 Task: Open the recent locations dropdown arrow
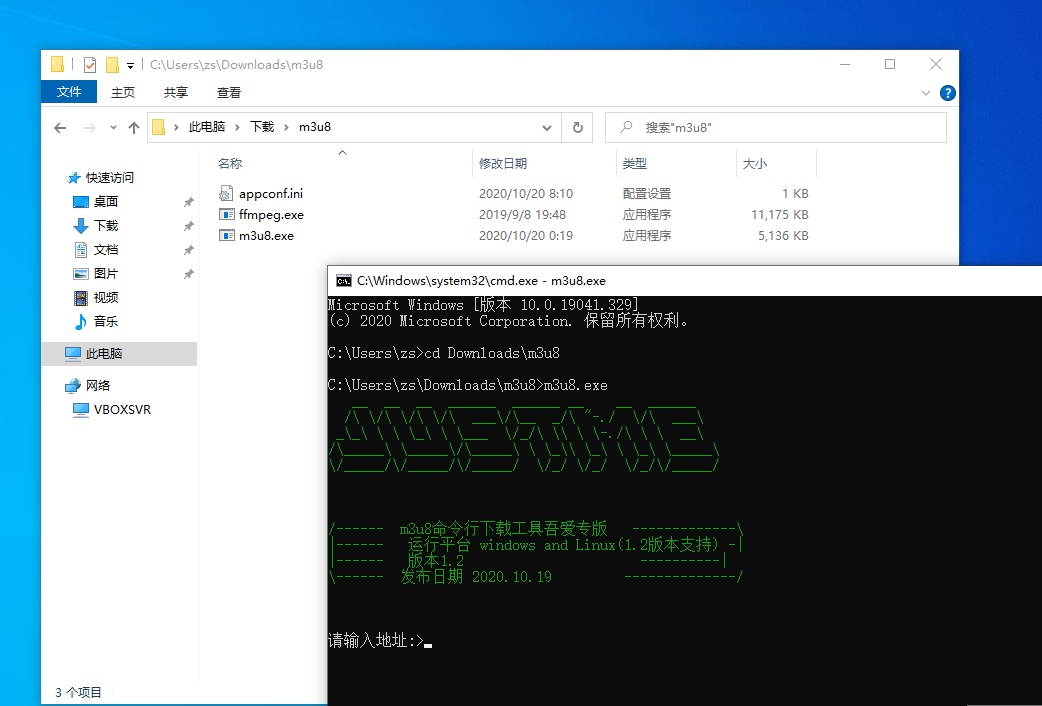point(113,128)
